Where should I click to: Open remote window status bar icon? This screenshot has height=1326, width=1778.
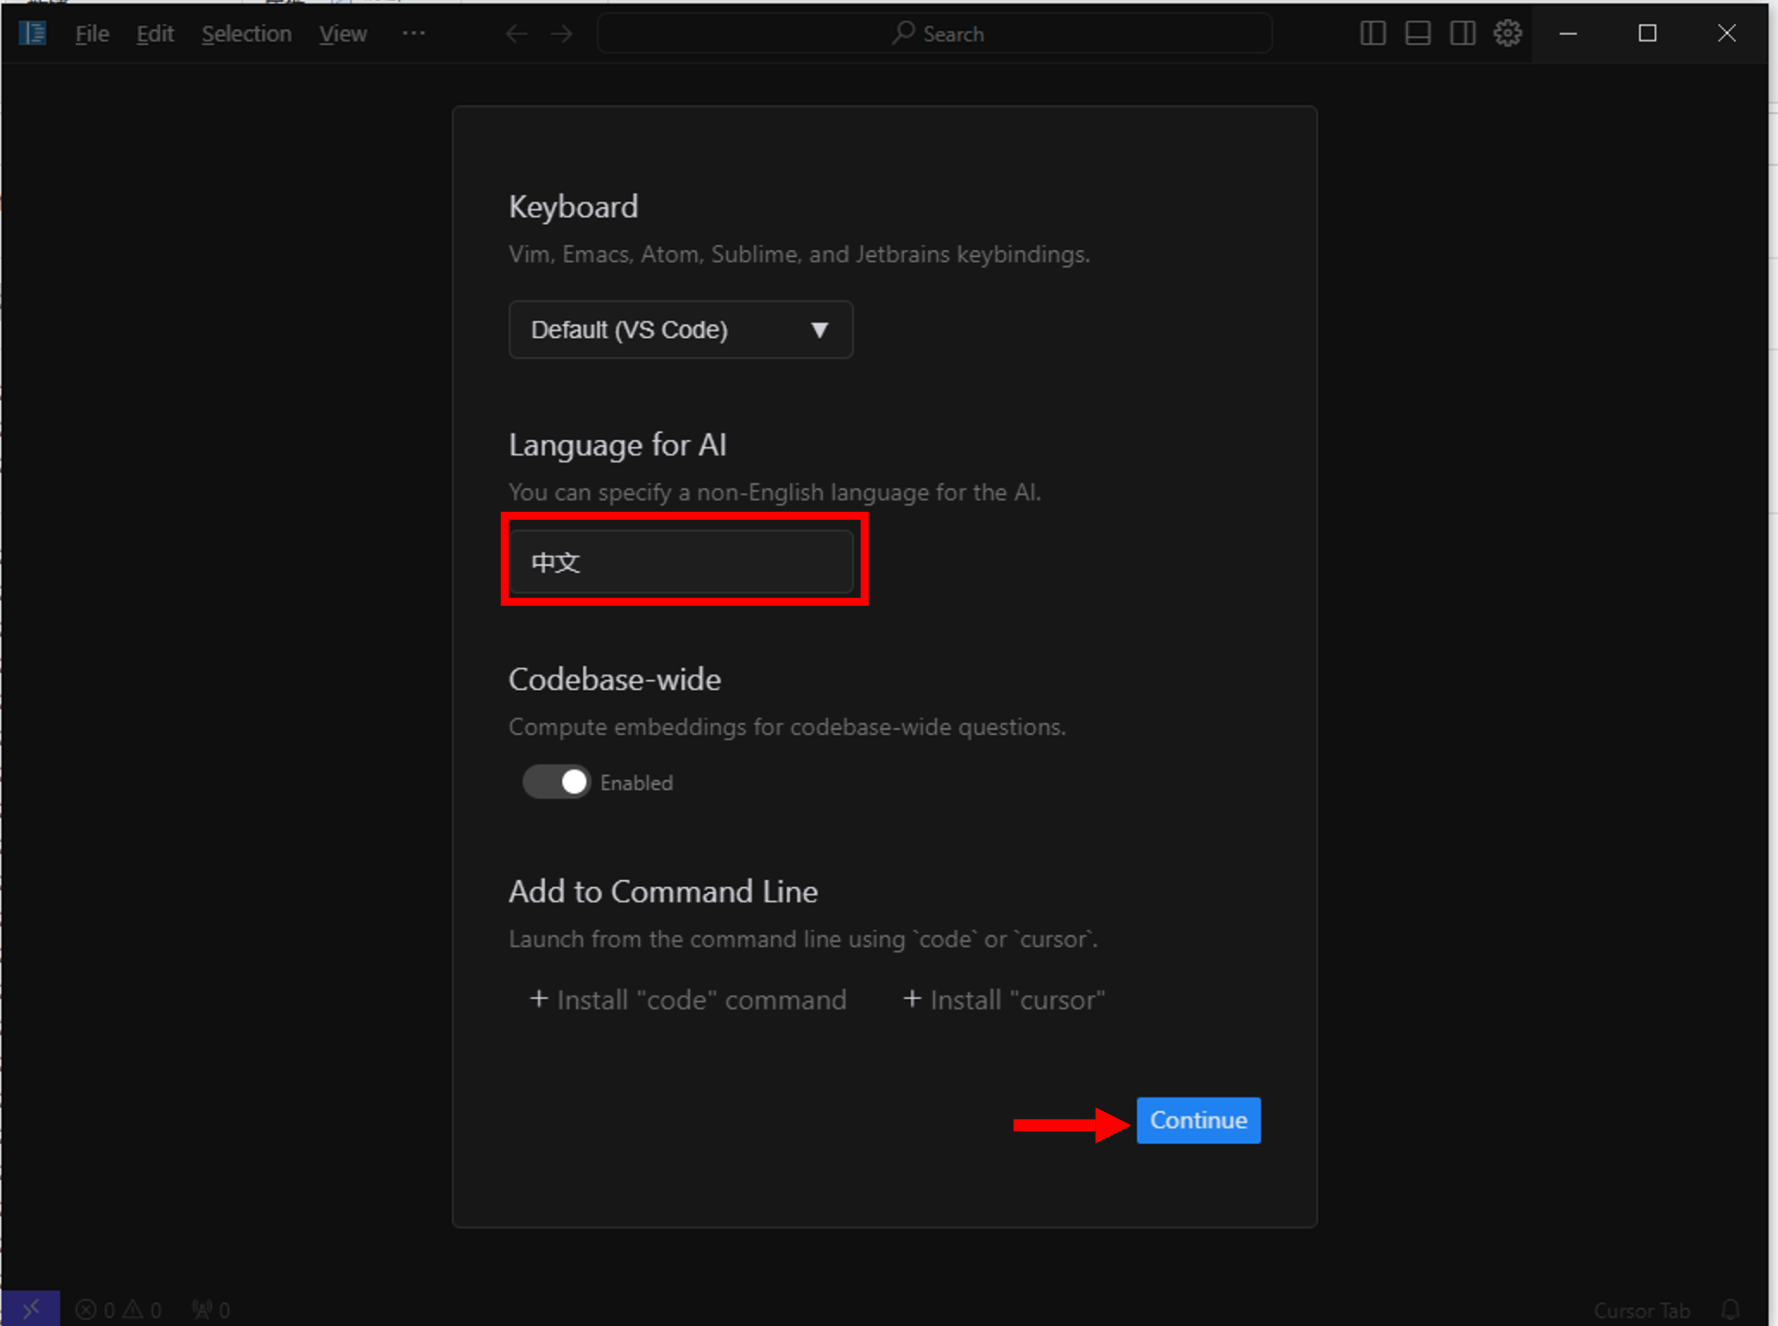31,1309
